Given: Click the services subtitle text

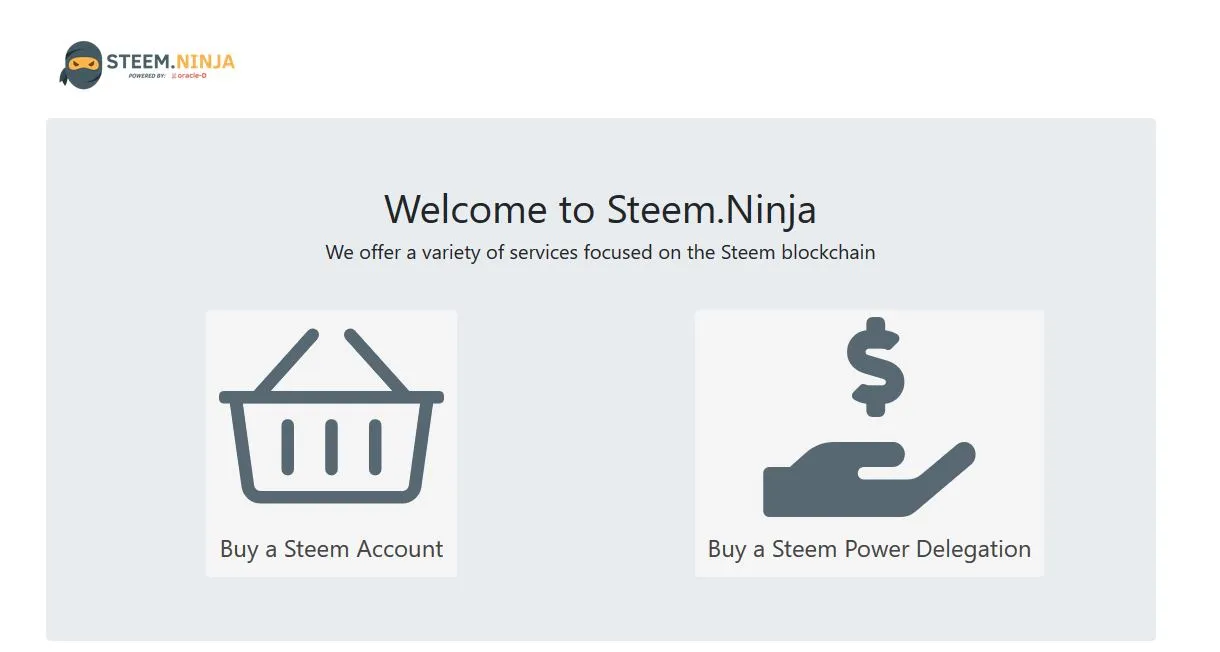Looking at the screenshot, I should point(600,252).
